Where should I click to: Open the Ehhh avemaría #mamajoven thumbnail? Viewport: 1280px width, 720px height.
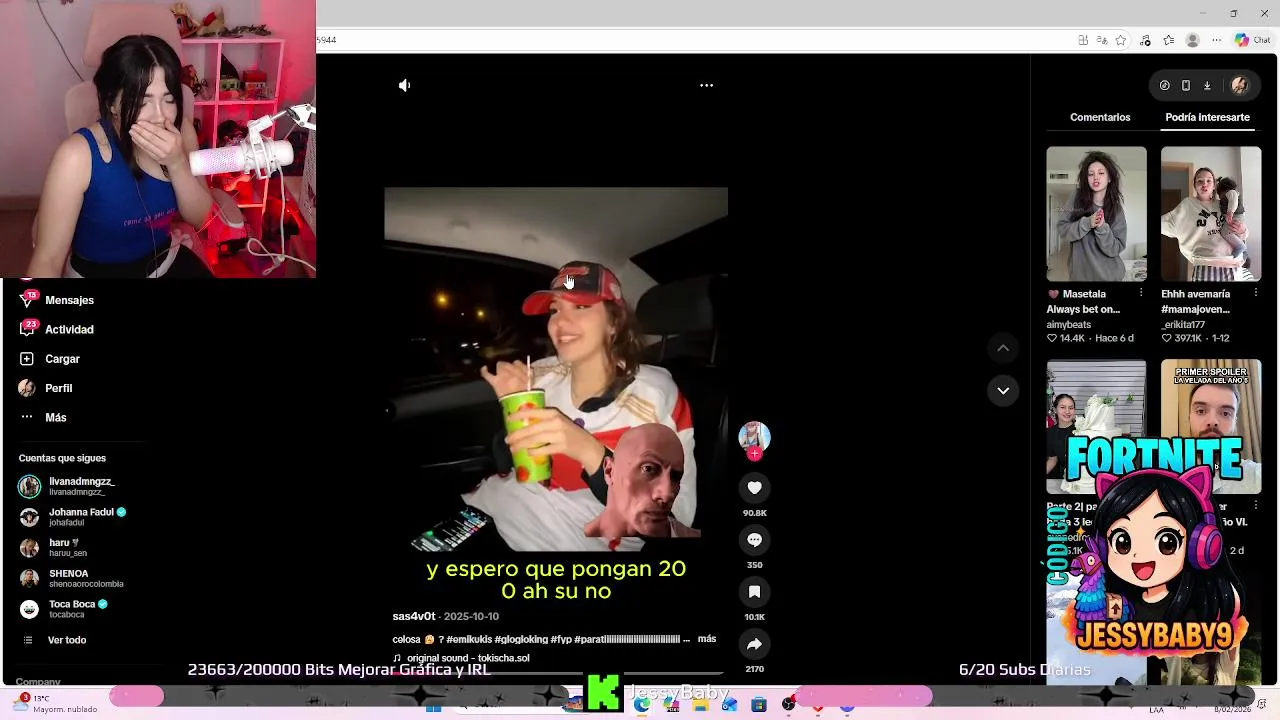(1211, 214)
